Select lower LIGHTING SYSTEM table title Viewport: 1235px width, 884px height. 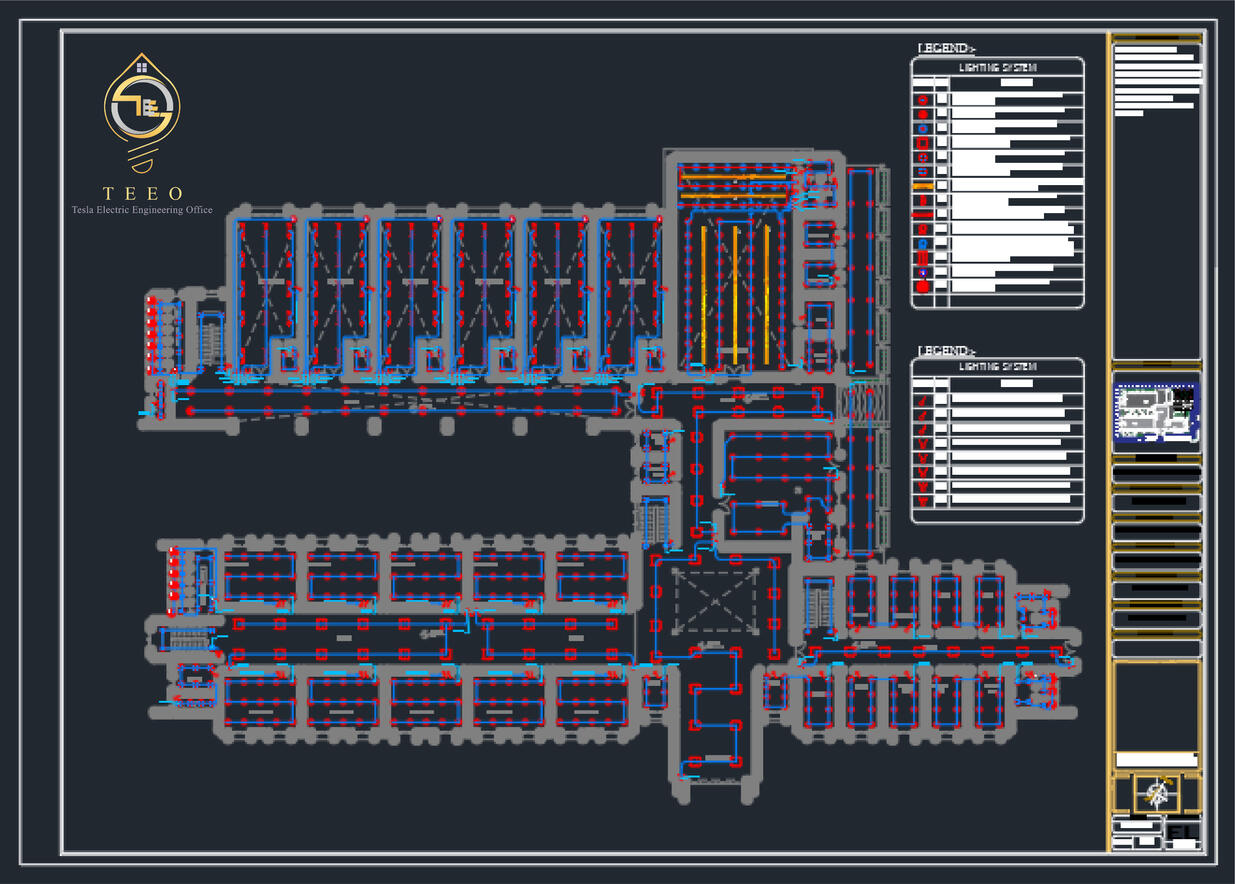tap(997, 367)
